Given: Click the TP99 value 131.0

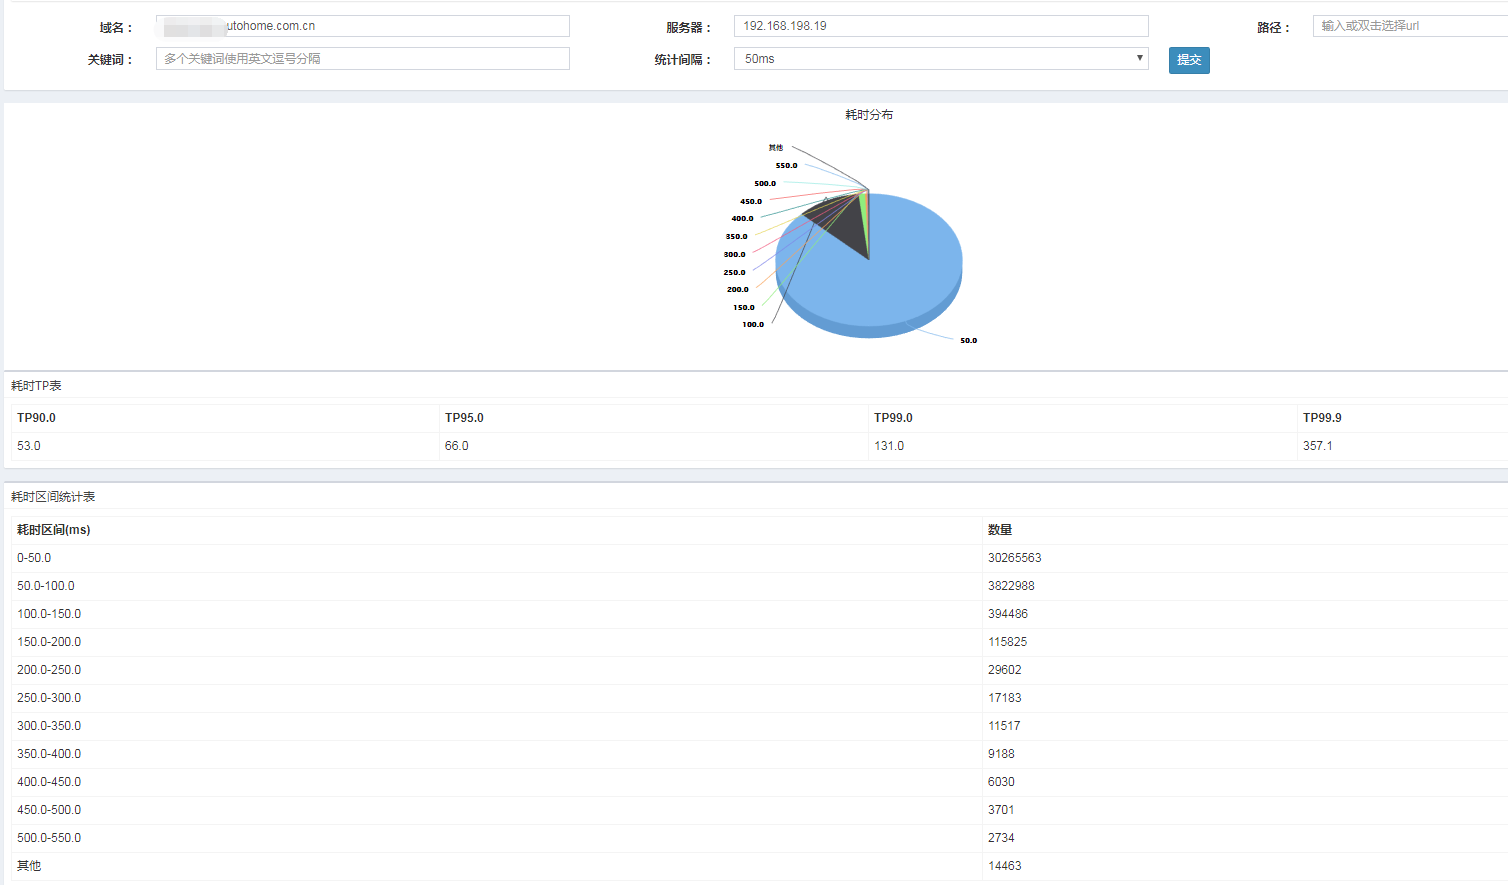Looking at the screenshot, I should click(x=889, y=446).
